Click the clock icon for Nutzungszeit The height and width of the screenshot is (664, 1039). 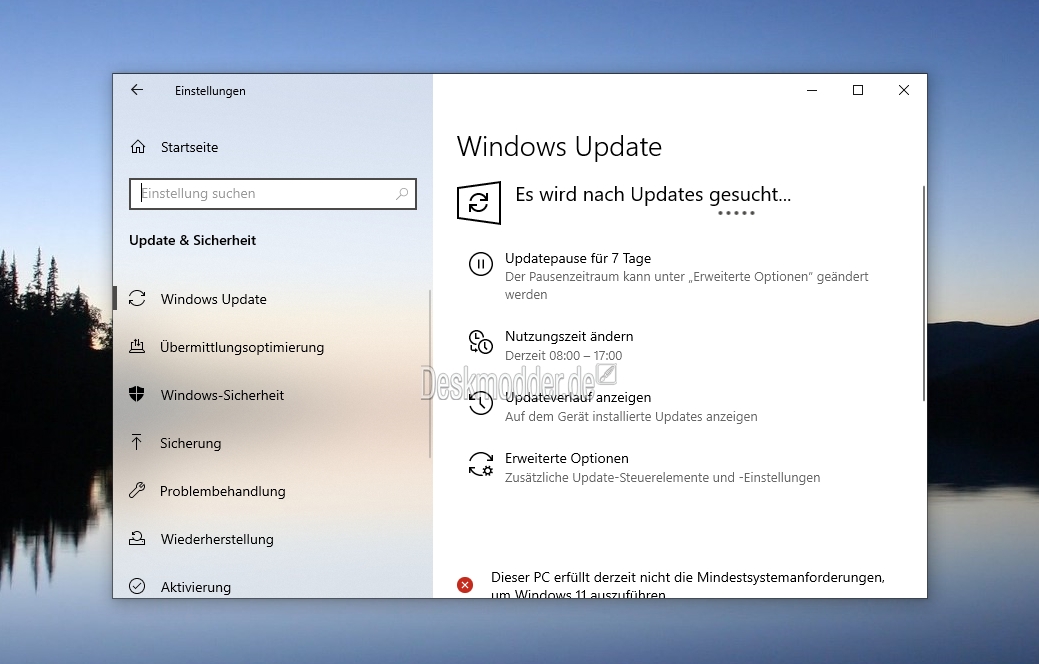point(480,342)
